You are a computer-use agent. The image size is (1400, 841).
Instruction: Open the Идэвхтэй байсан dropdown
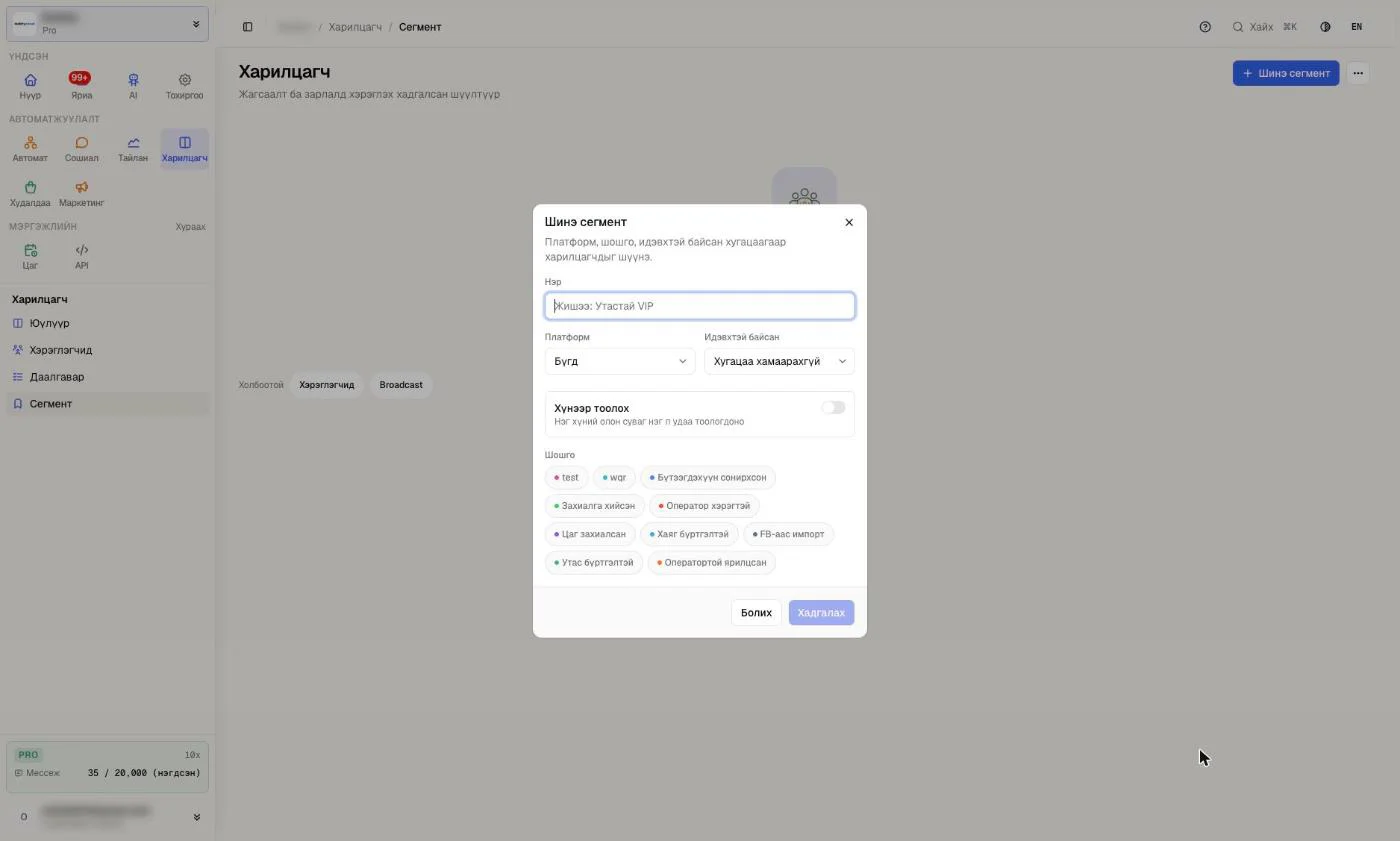[x=779, y=361]
